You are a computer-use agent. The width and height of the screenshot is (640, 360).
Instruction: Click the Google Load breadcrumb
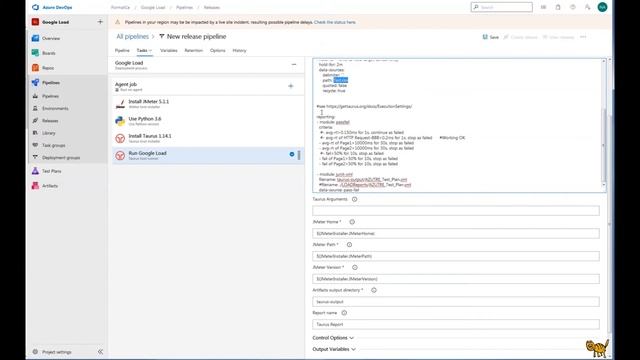(x=153, y=7)
